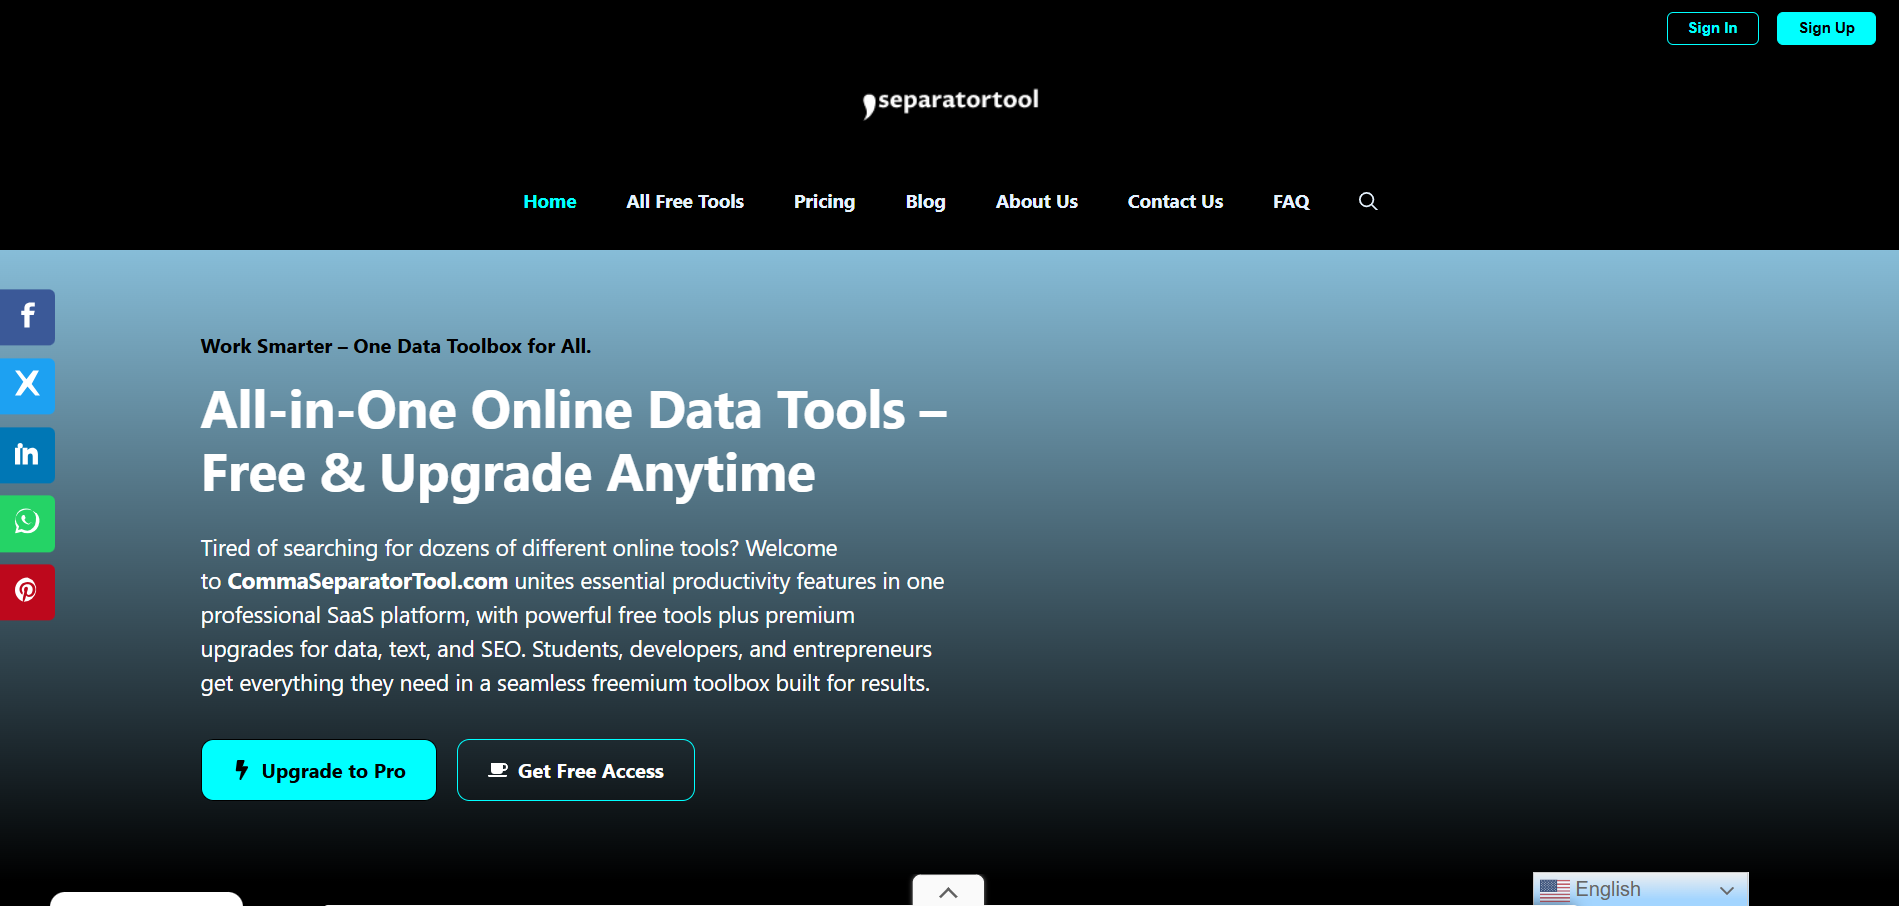Open About Us page

pyautogui.click(x=1037, y=202)
